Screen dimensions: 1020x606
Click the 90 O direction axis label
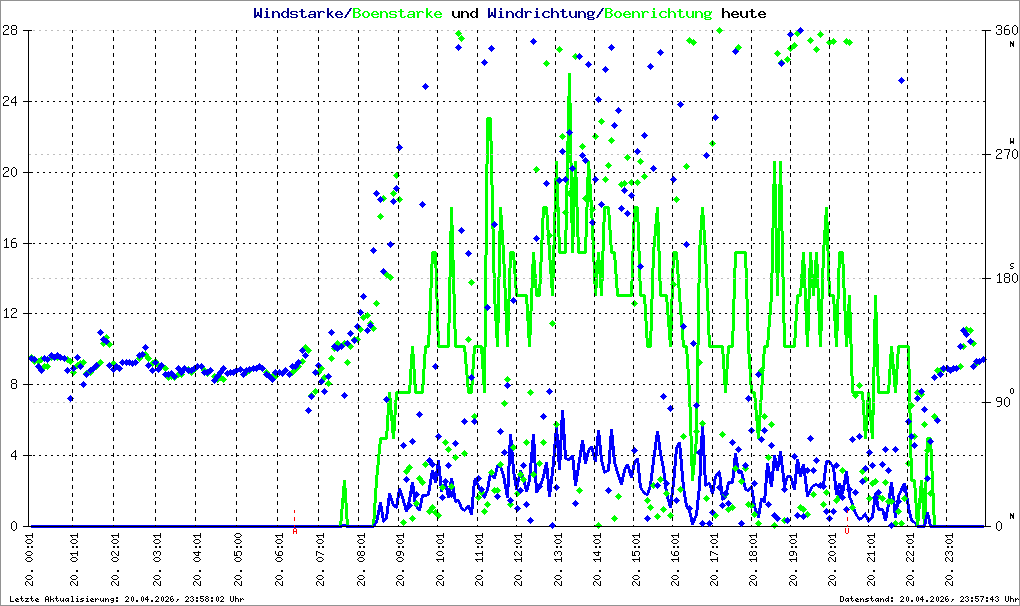pyautogui.click(x=1003, y=402)
